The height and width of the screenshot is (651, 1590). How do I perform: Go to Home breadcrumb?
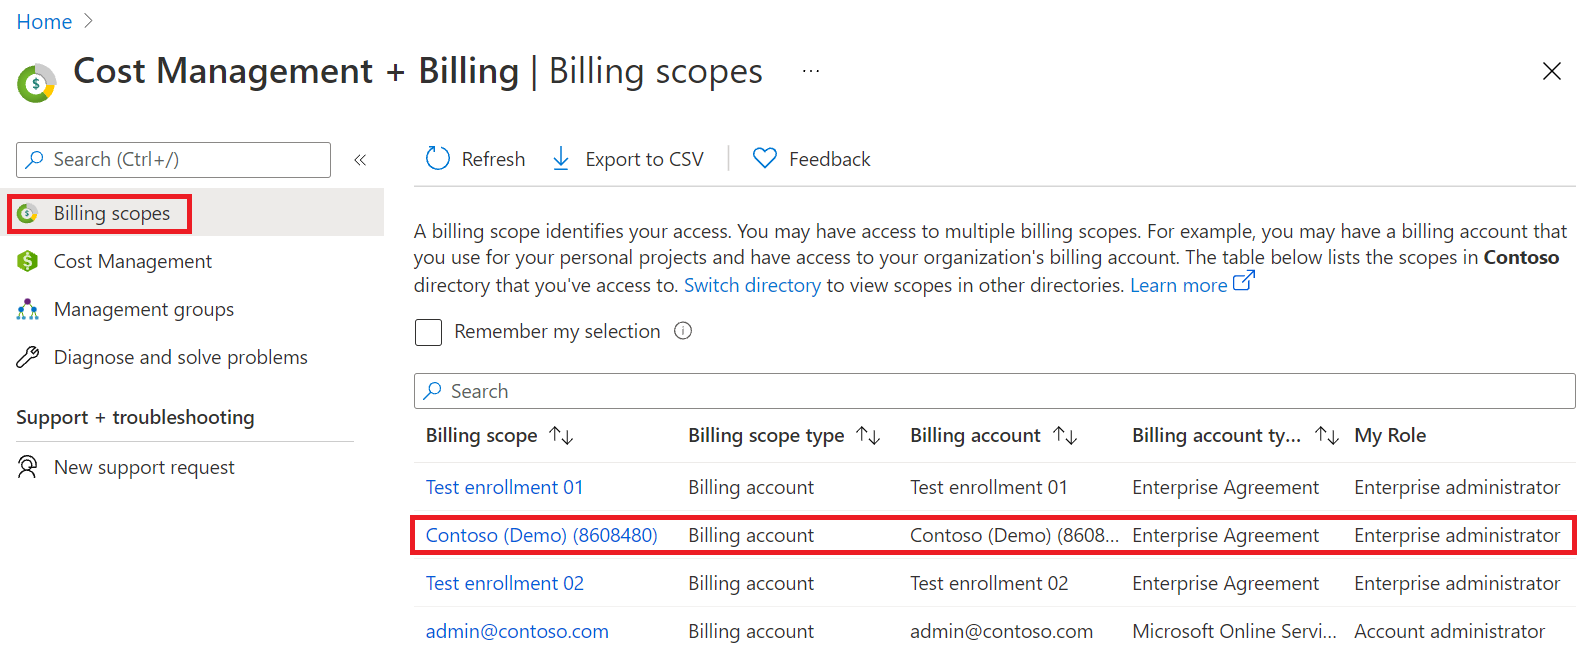click(x=44, y=22)
